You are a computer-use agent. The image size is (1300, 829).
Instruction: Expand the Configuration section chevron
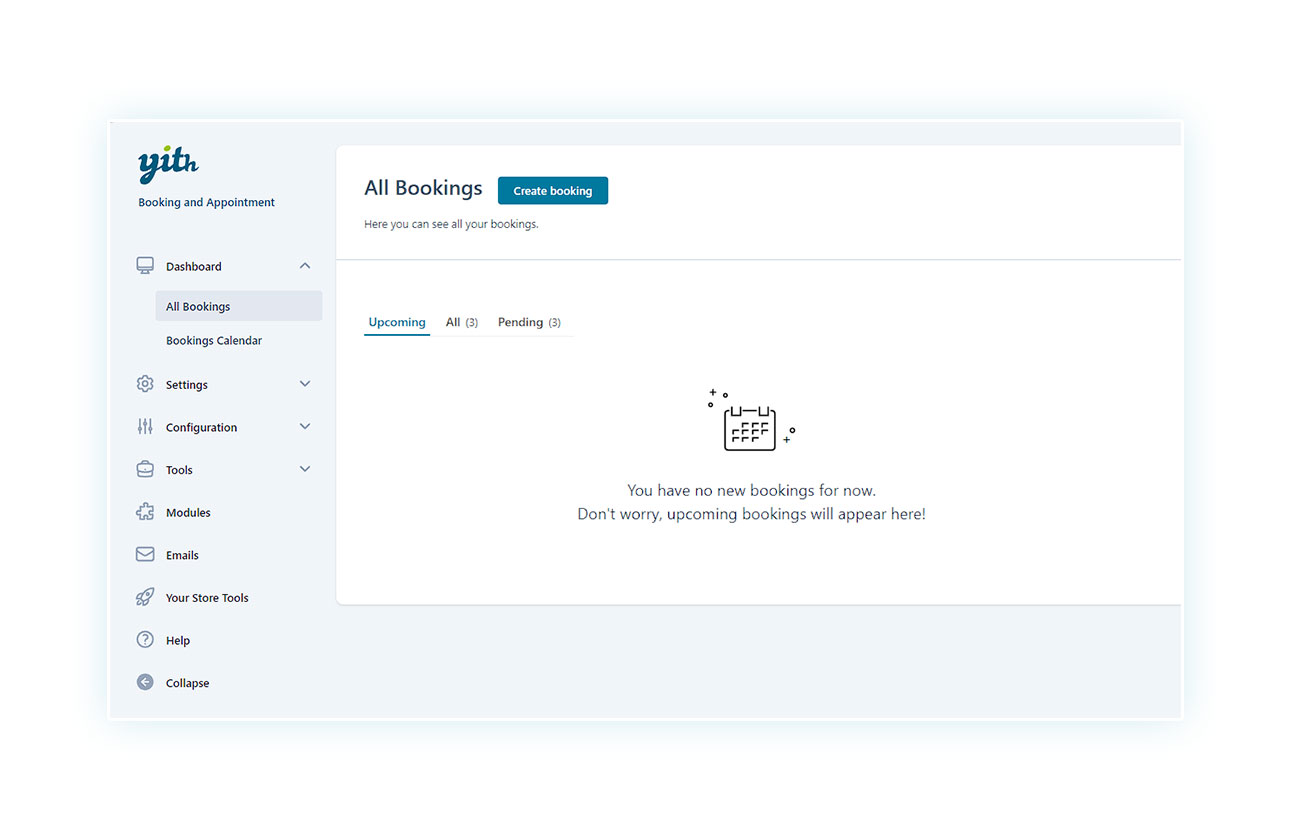pos(305,427)
